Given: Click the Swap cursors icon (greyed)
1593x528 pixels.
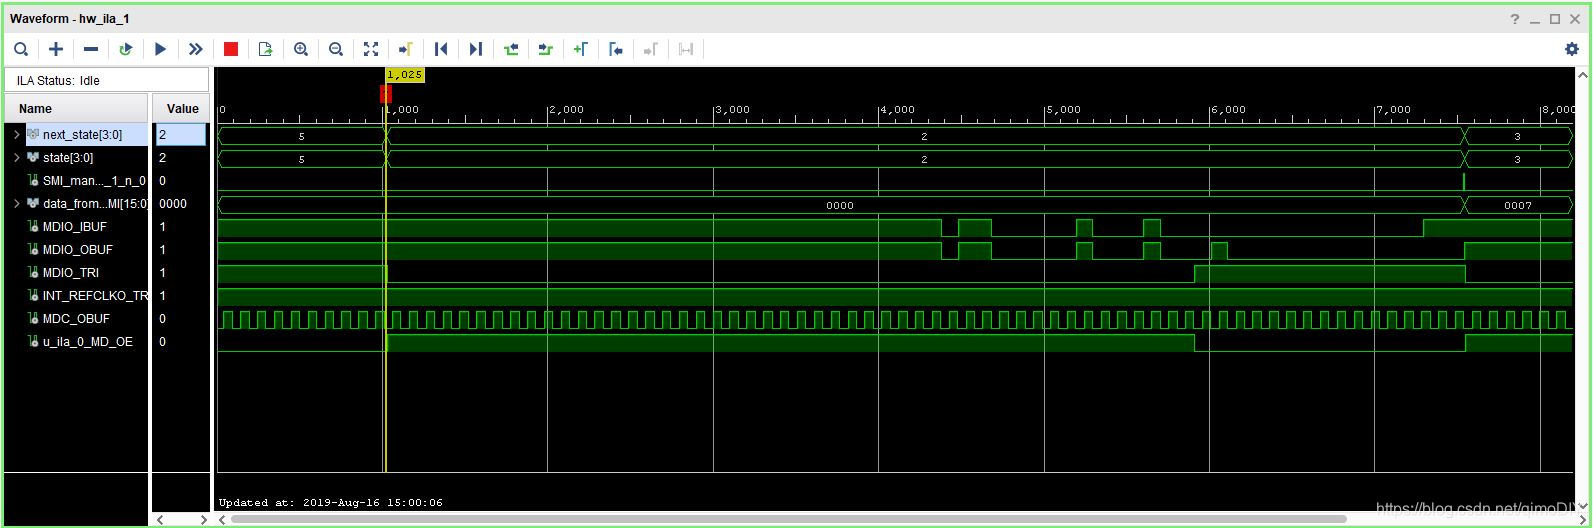Looking at the screenshot, I should (x=686, y=49).
